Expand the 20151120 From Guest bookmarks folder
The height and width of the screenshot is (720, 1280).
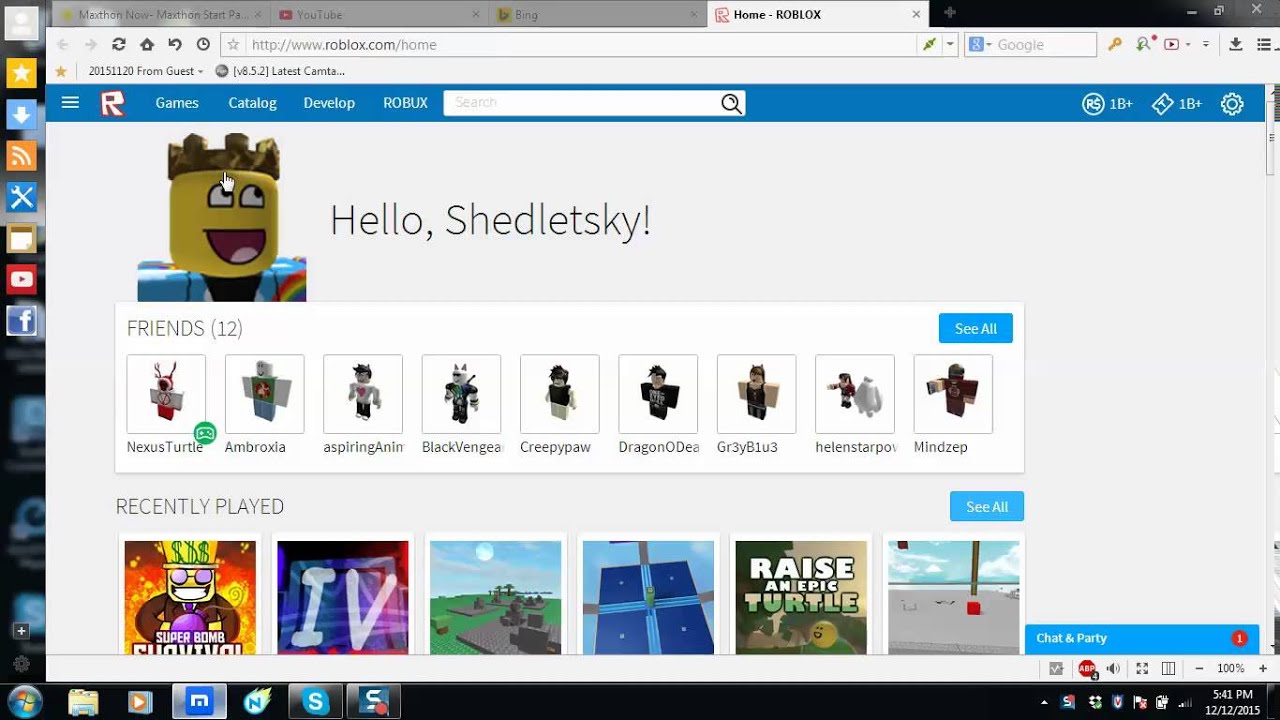tap(146, 71)
